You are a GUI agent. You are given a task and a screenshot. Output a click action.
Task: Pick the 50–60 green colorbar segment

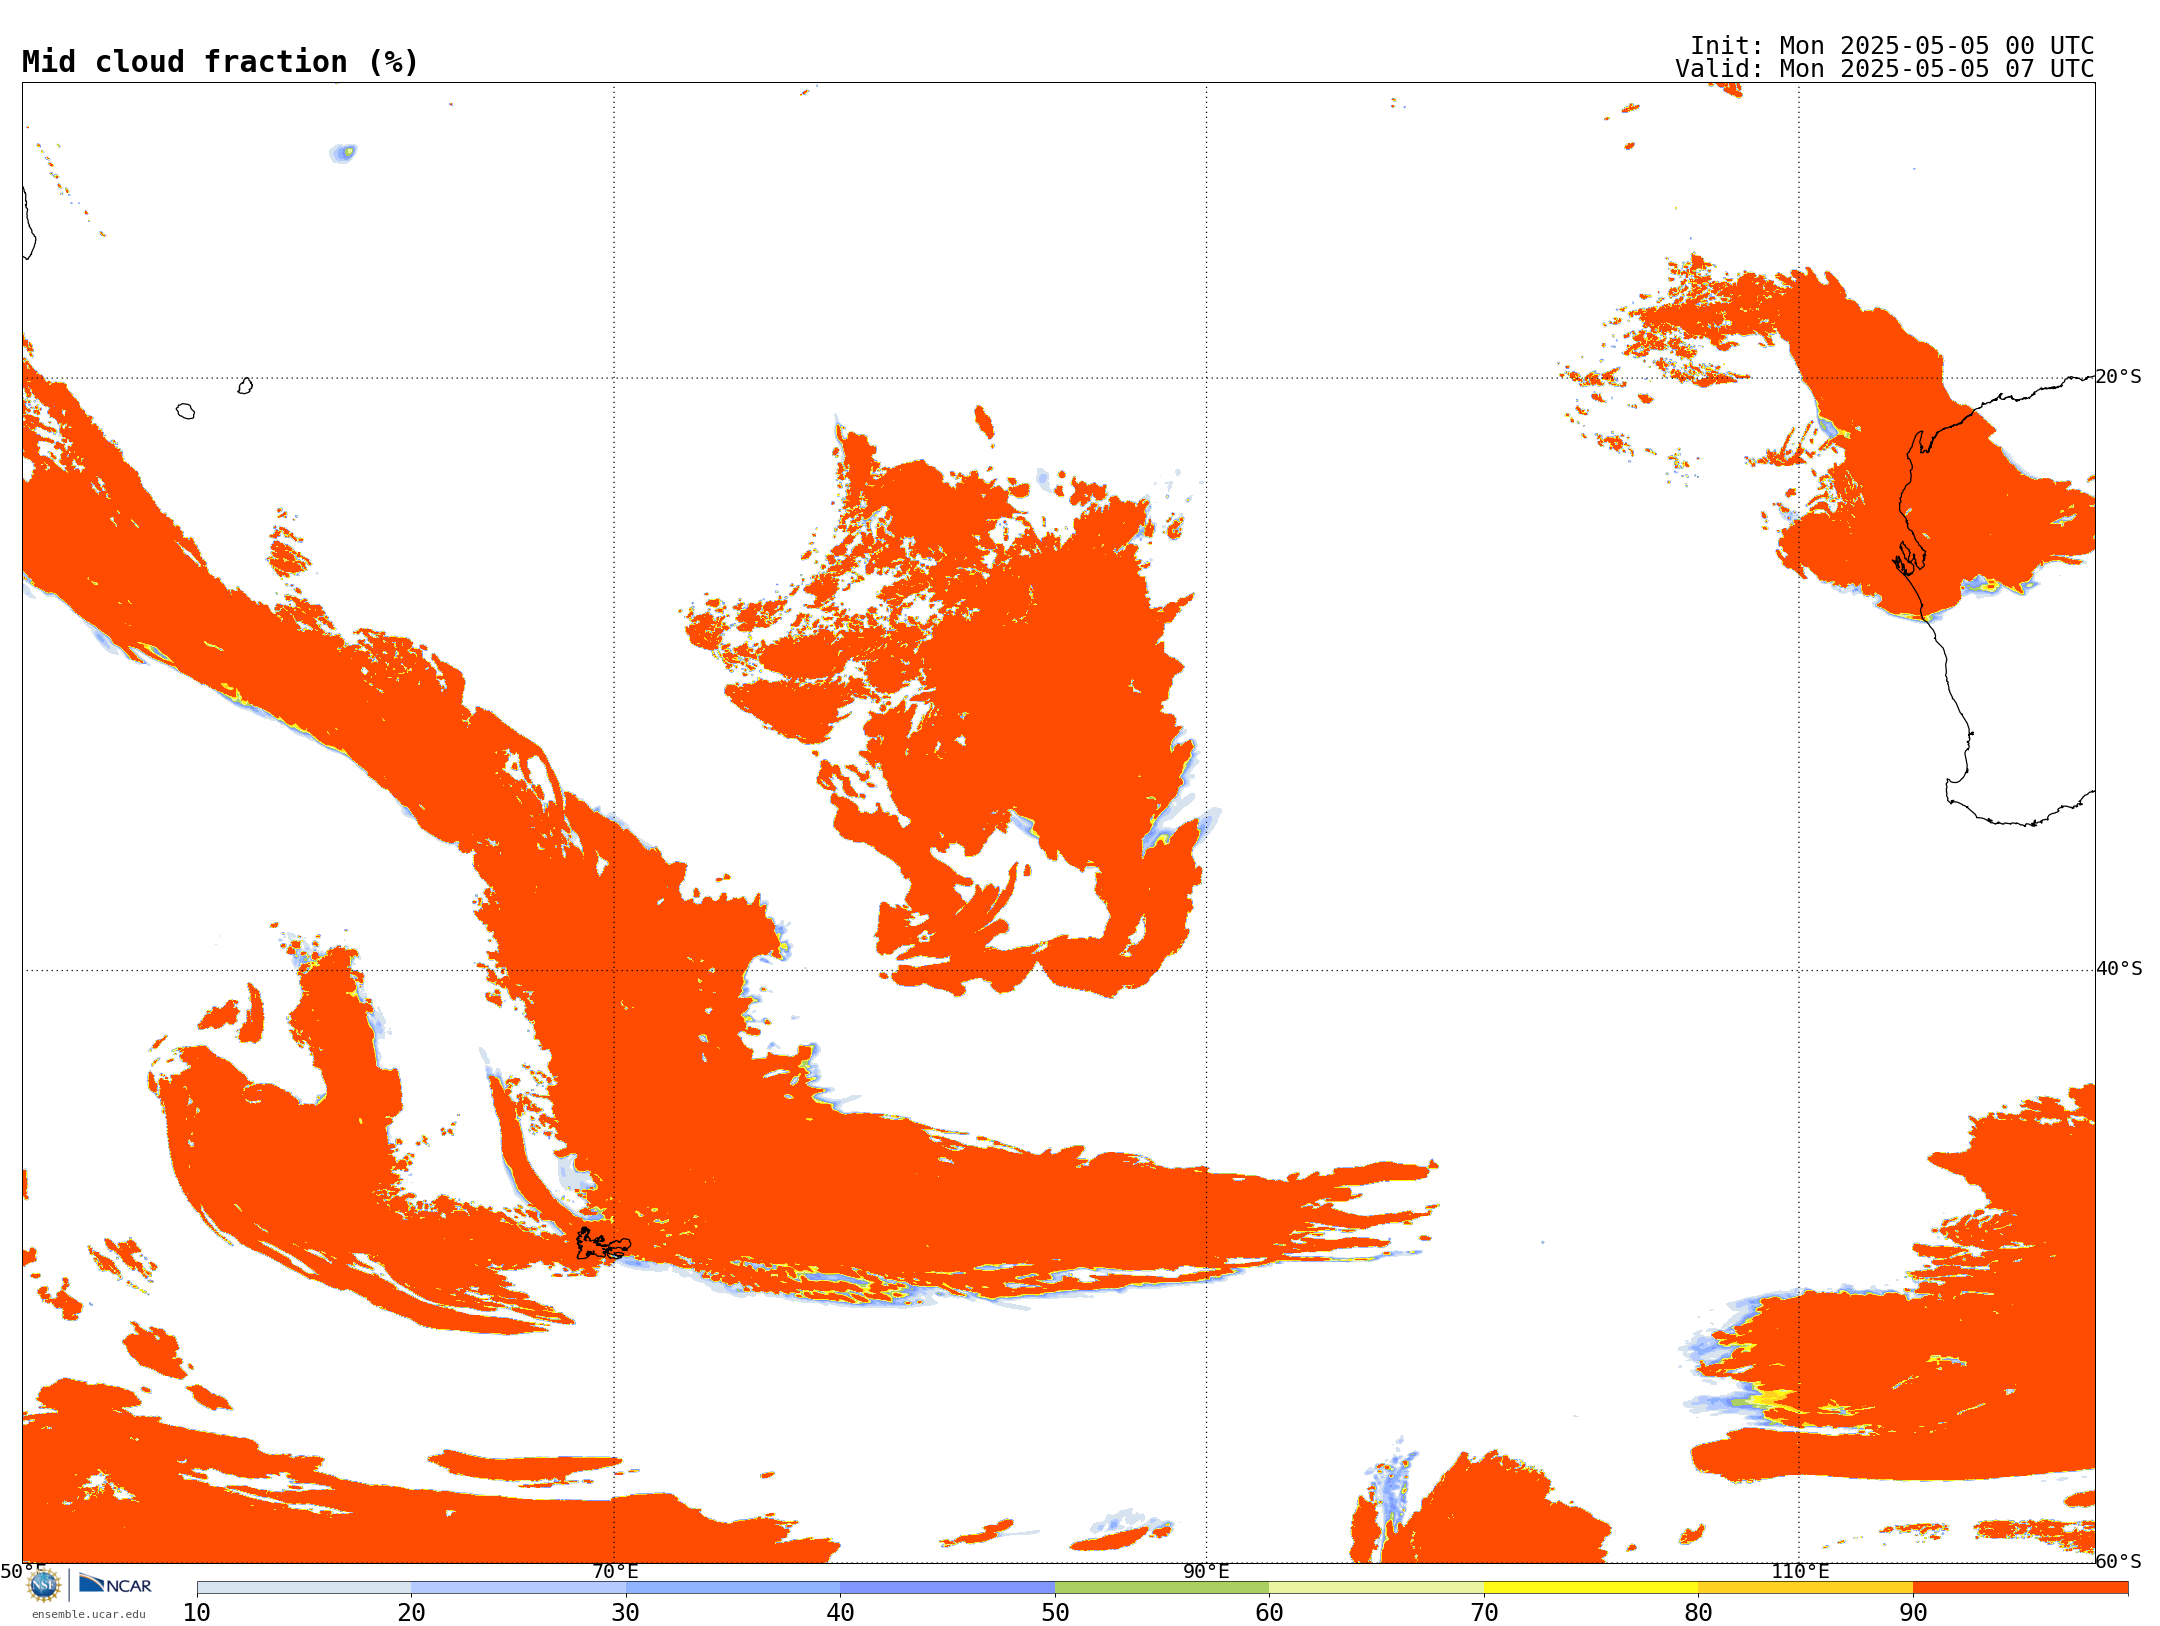click(1162, 1588)
